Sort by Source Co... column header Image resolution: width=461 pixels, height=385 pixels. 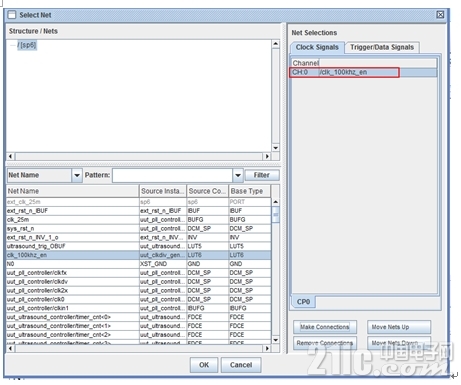tap(207, 191)
